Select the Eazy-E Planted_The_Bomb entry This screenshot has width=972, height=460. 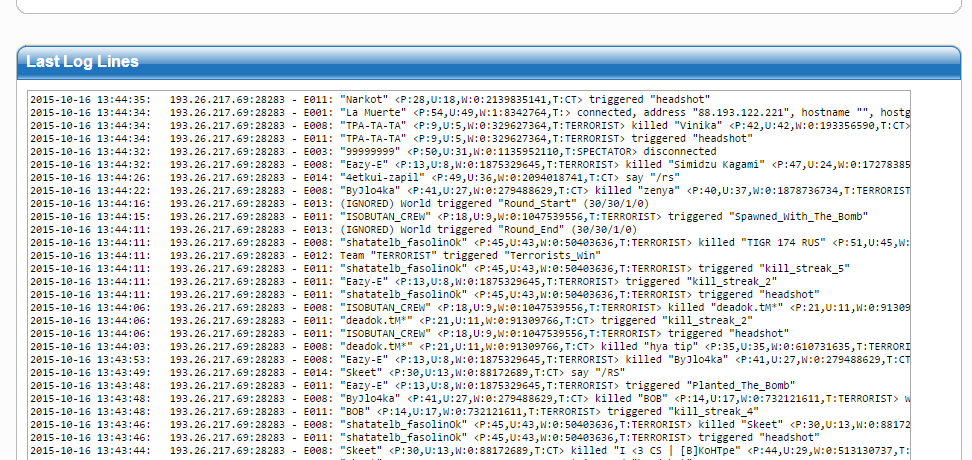(x=412, y=386)
